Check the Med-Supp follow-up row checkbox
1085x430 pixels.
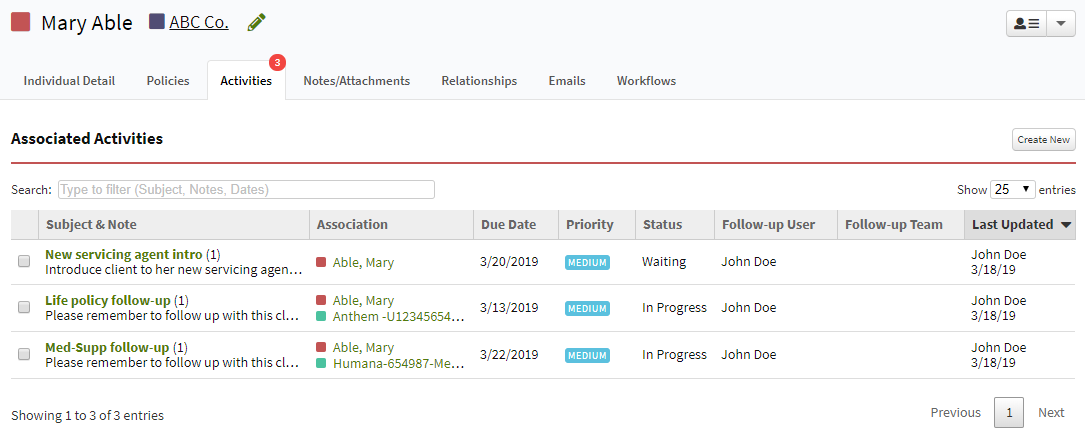[x=24, y=355]
